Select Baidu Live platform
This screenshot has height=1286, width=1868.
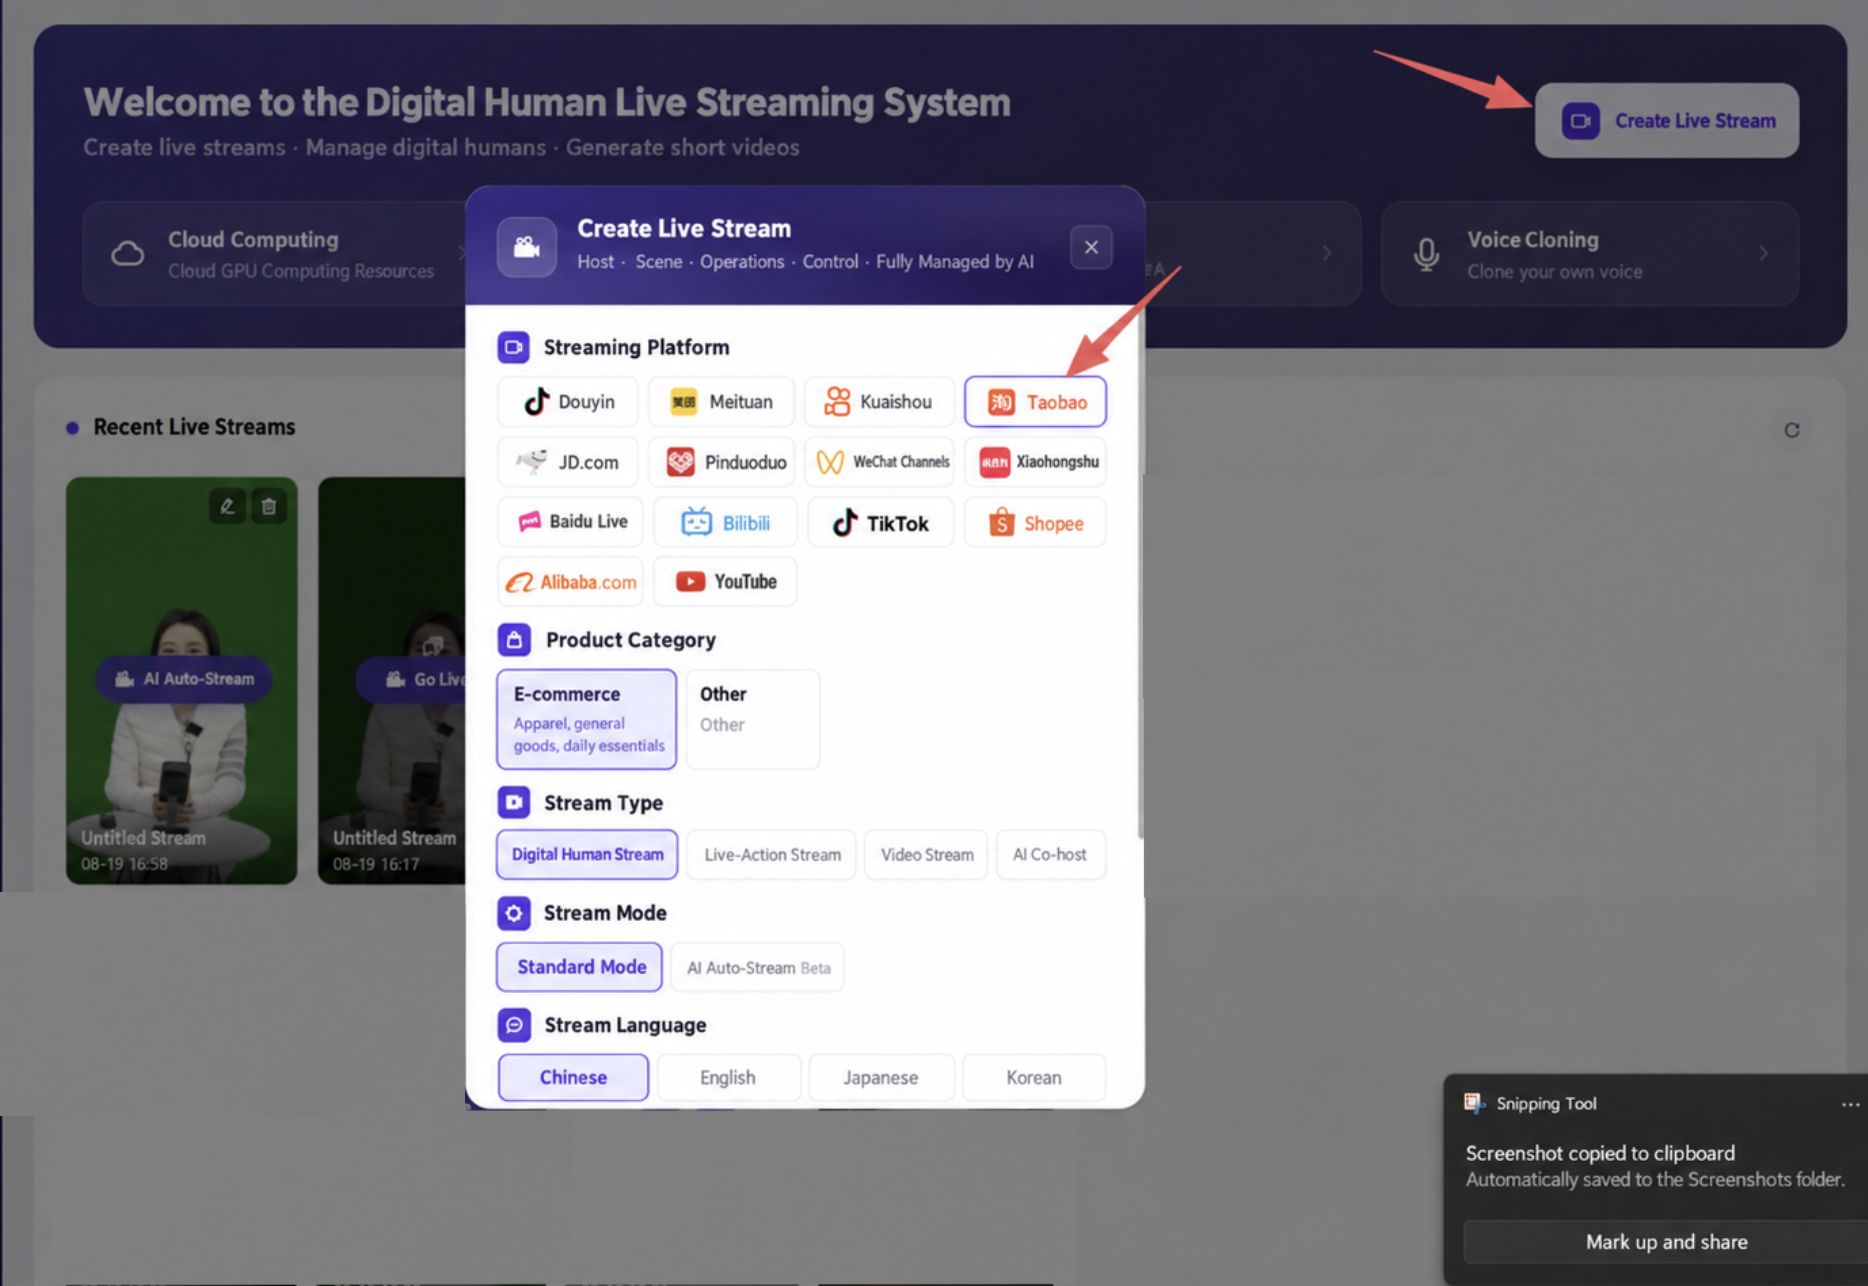tap(570, 522)
